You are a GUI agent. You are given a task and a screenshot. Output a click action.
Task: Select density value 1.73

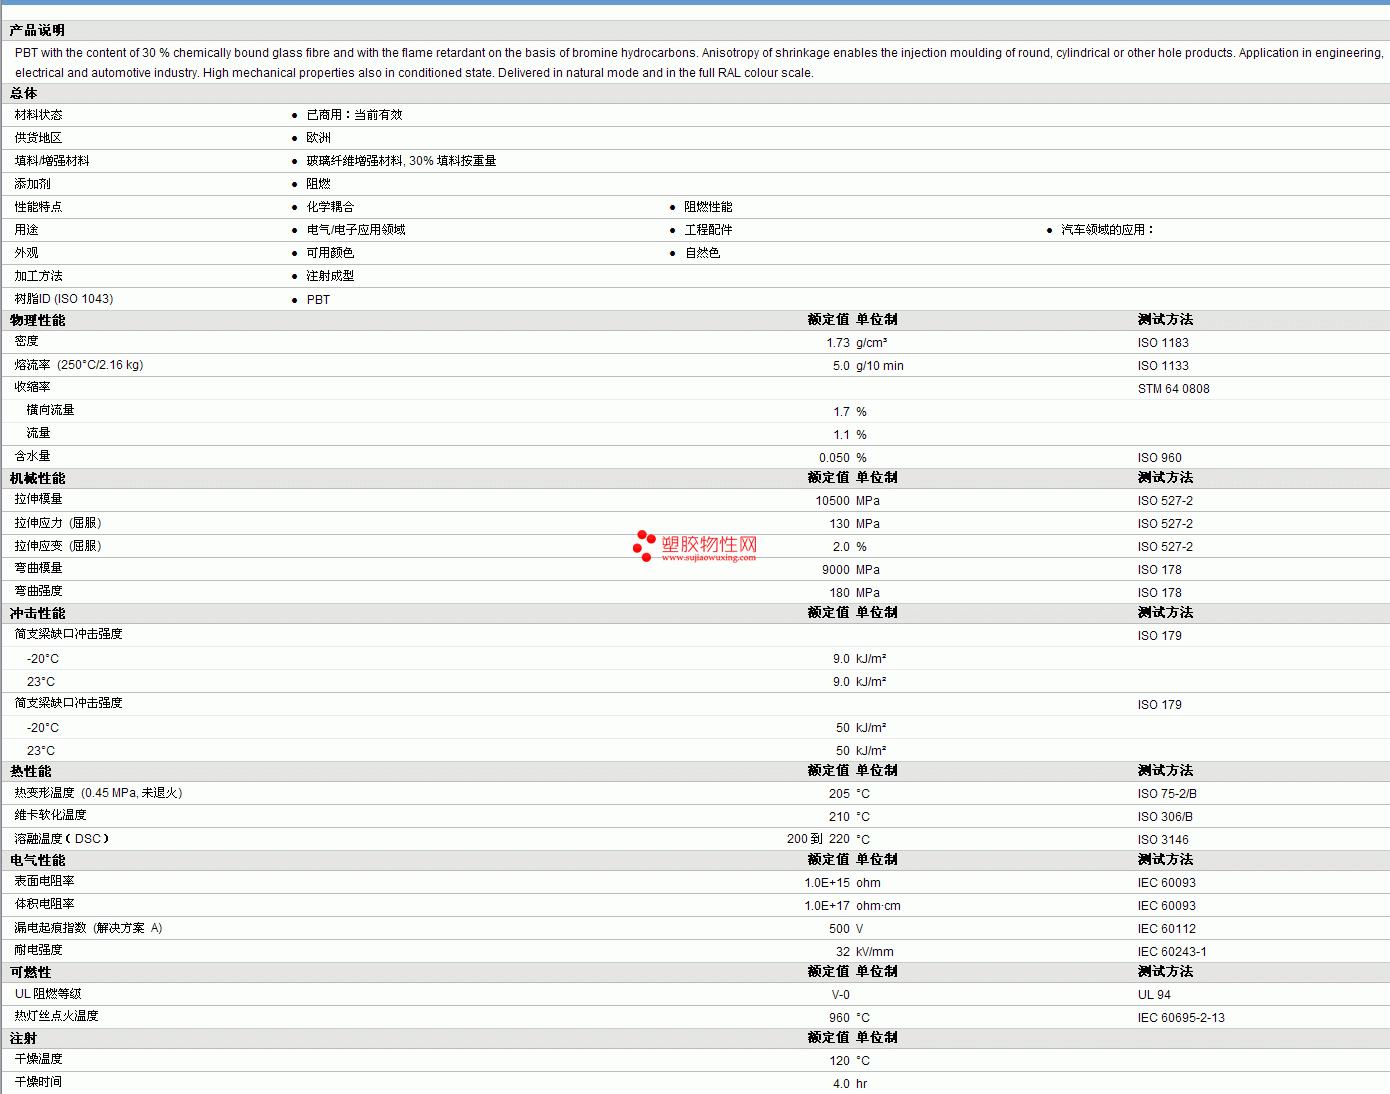[838, 343]
